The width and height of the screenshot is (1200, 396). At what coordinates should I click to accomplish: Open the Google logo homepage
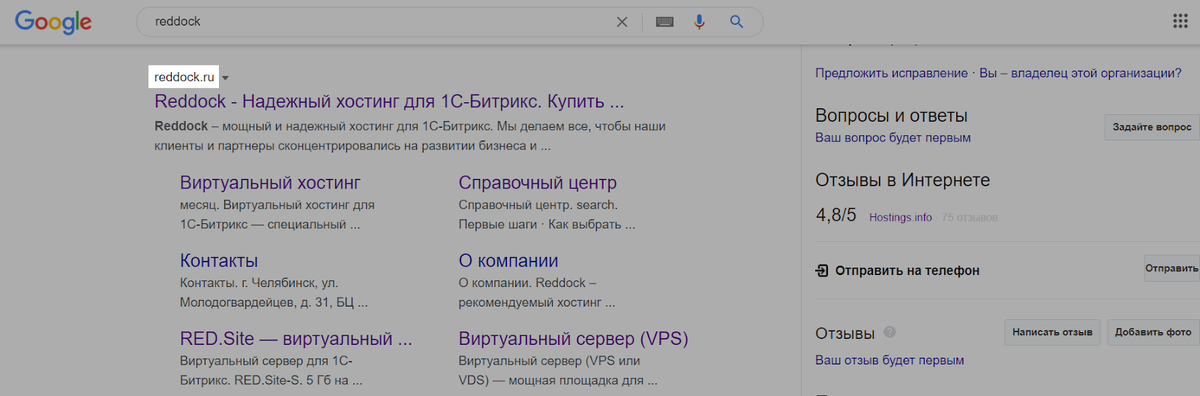[53, 22]
